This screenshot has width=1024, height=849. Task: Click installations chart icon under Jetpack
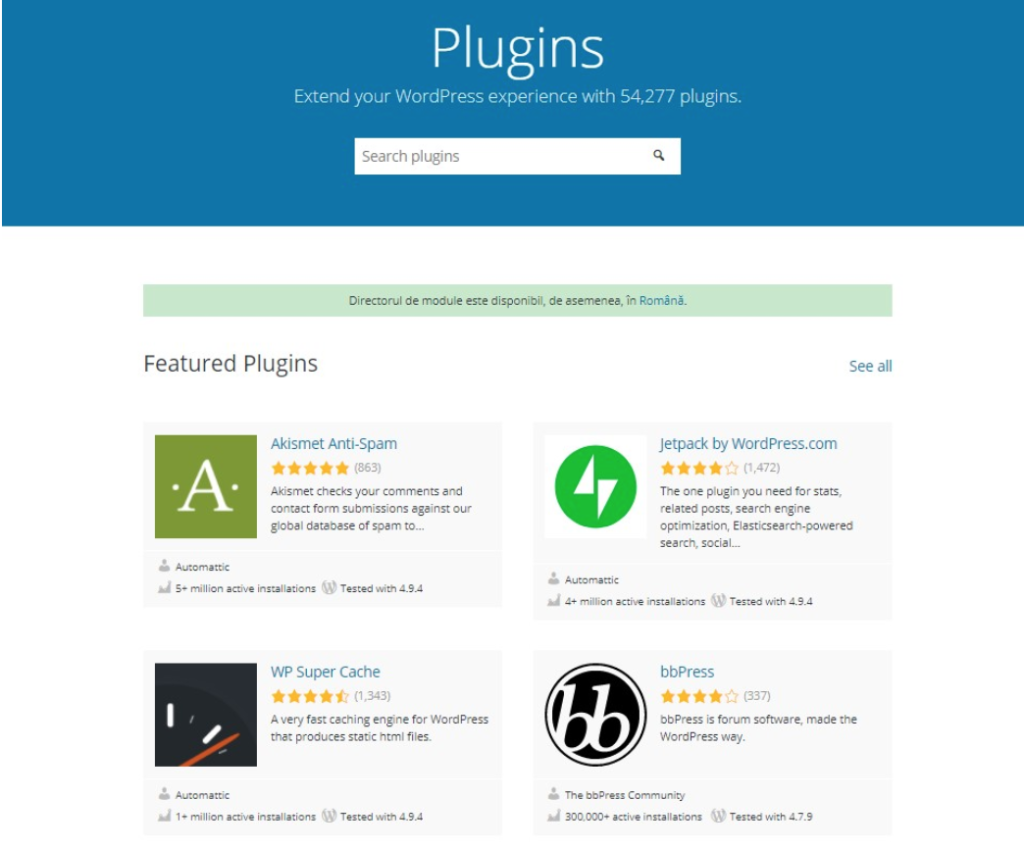[x=554, y=601]
